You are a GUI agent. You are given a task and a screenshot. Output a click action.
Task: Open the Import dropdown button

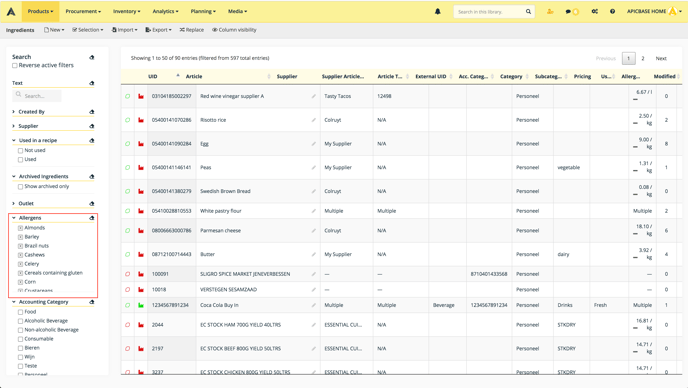point(125,30)
